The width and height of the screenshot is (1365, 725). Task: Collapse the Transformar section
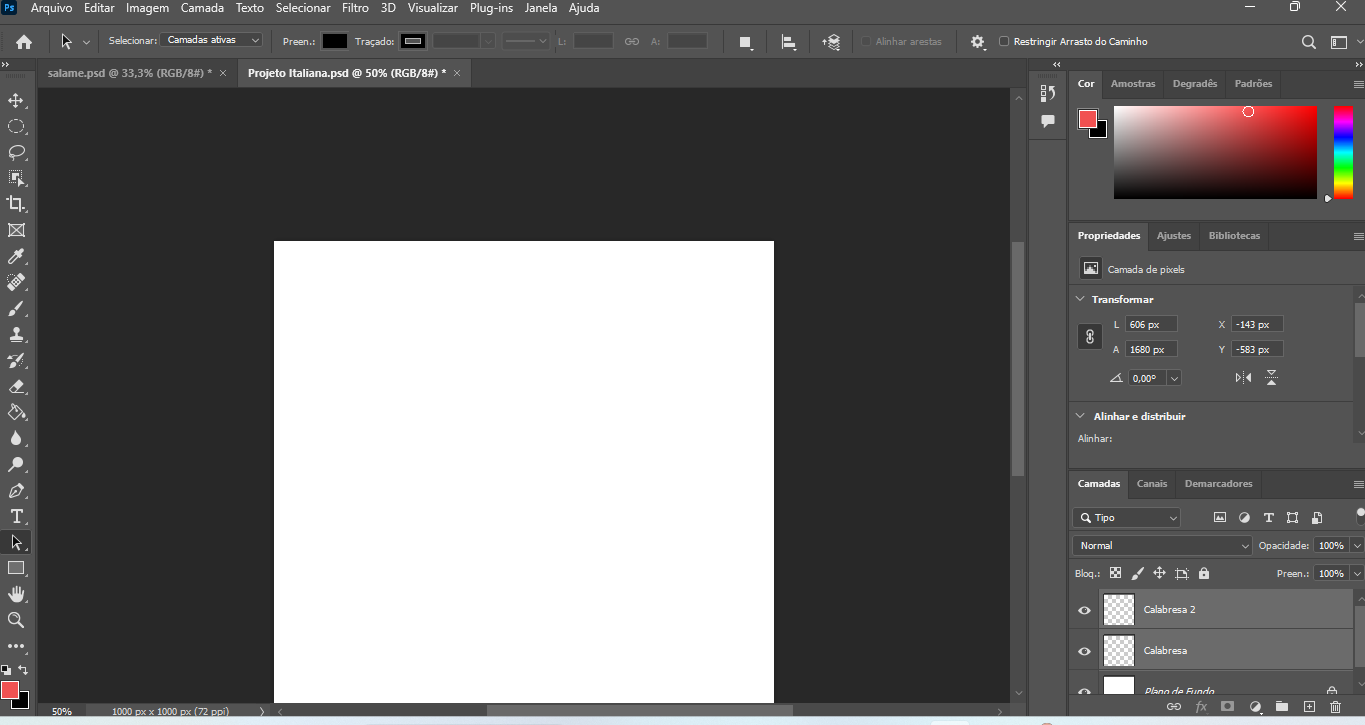1080,299
